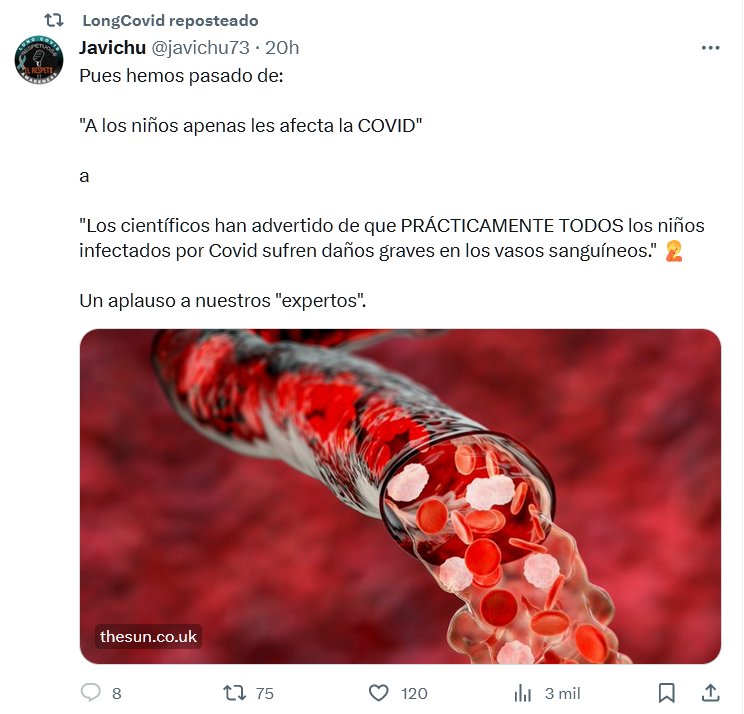Open the LongCovid reposteado link
Image resolution: width=744 pixels, height=714 pixels.
[170, 20]
